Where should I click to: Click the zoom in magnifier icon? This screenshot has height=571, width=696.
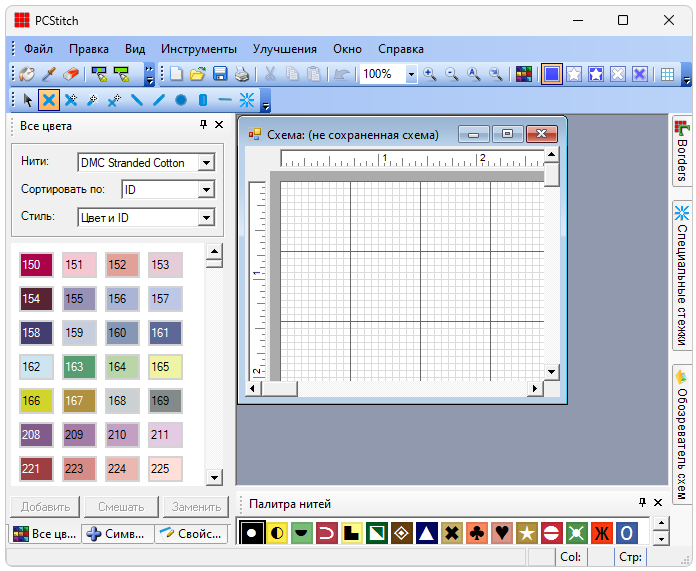430,74
